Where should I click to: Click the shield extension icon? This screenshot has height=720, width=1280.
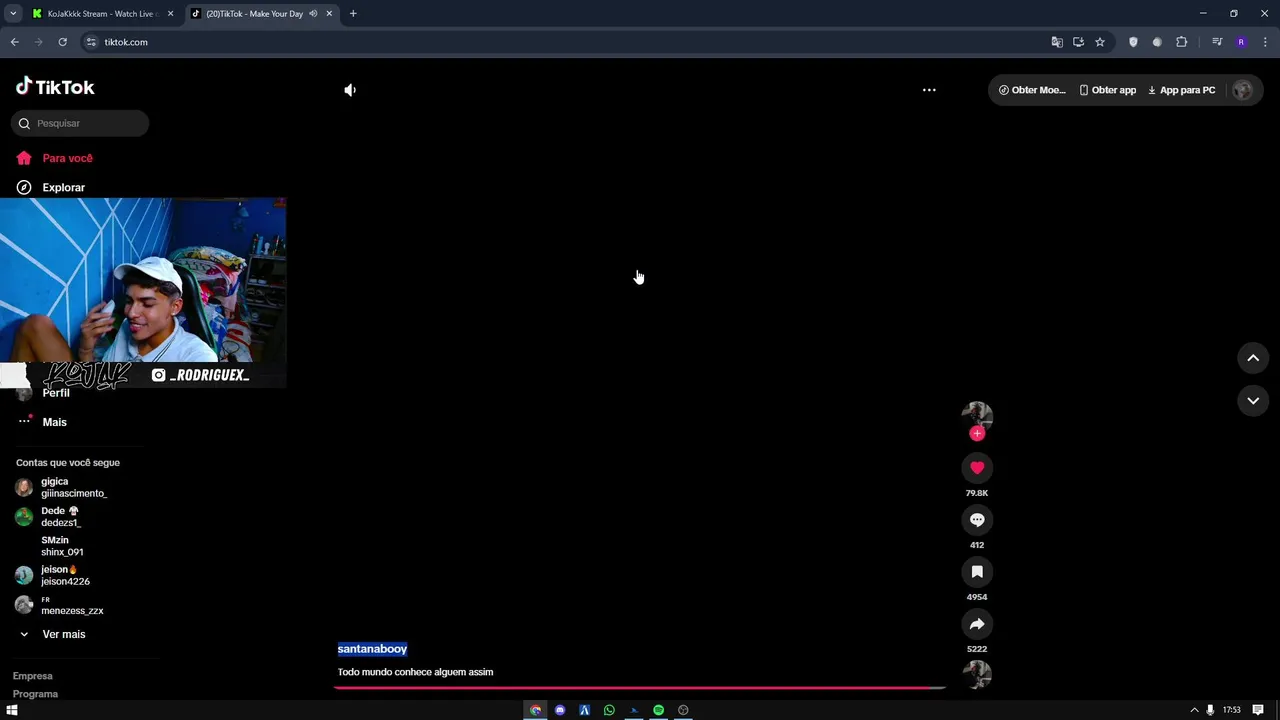1133,42
